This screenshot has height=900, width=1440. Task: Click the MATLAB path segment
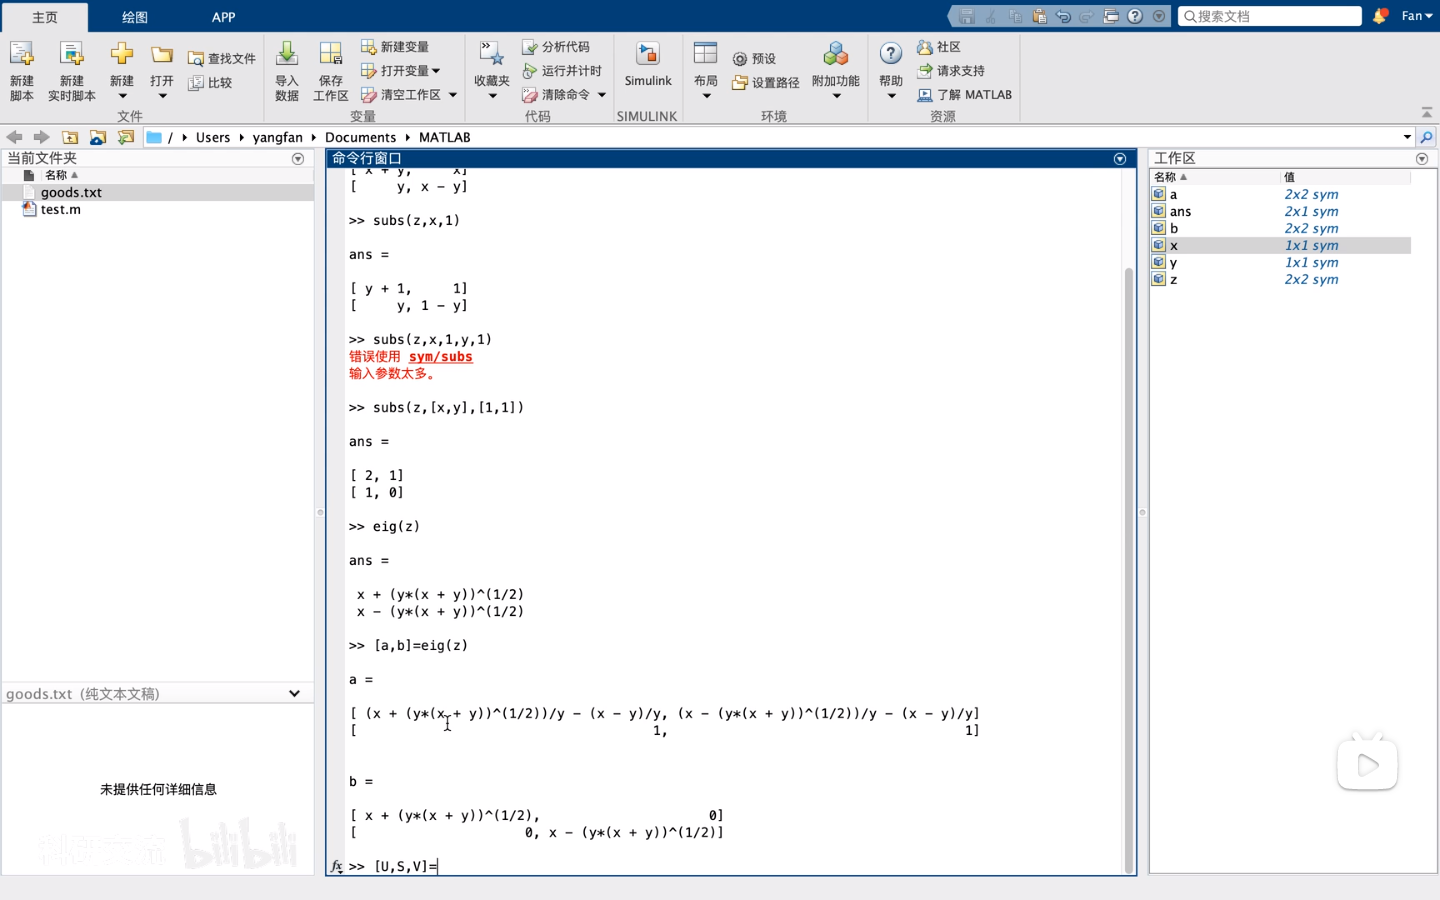coord(445,137)
